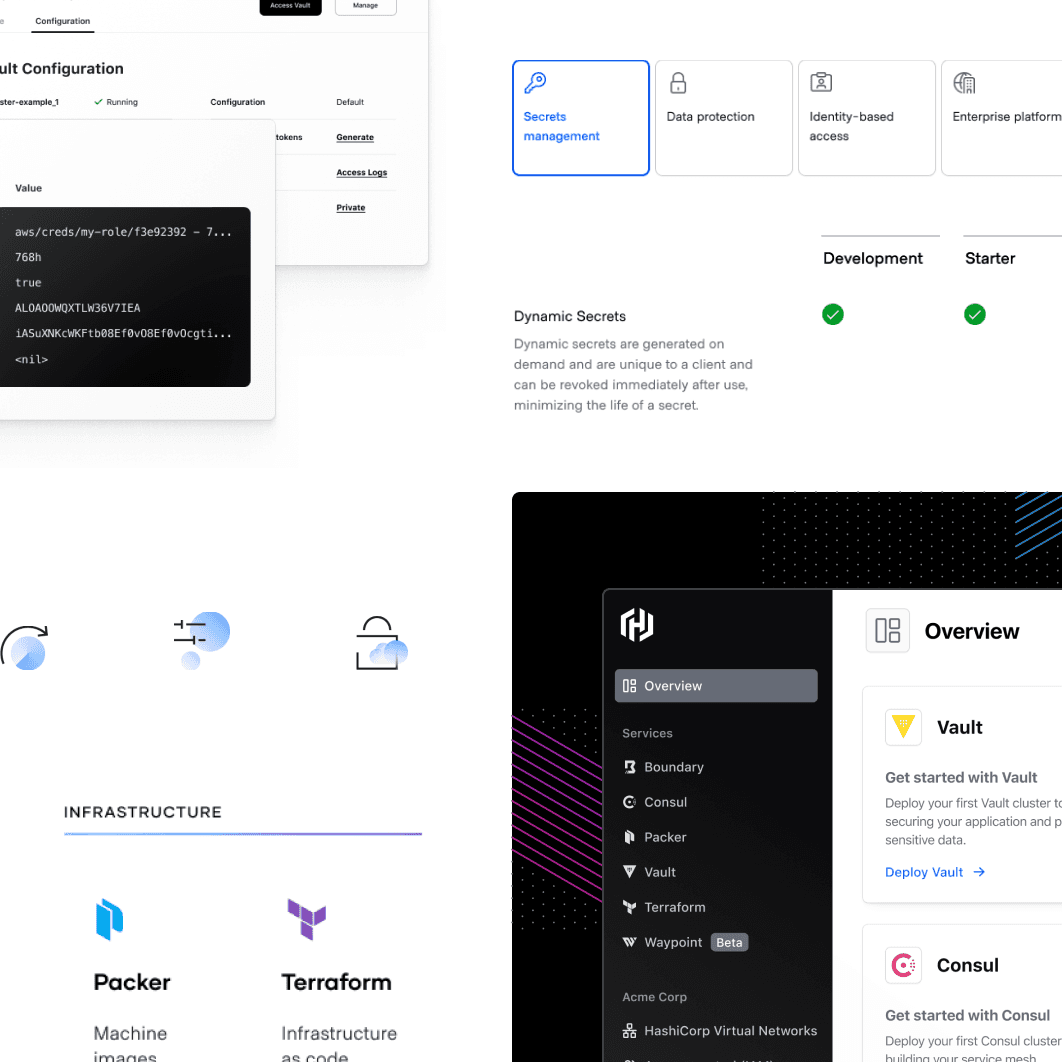
Task: Click the aws/creds/my-role line in code block
Action: [123, 232]
